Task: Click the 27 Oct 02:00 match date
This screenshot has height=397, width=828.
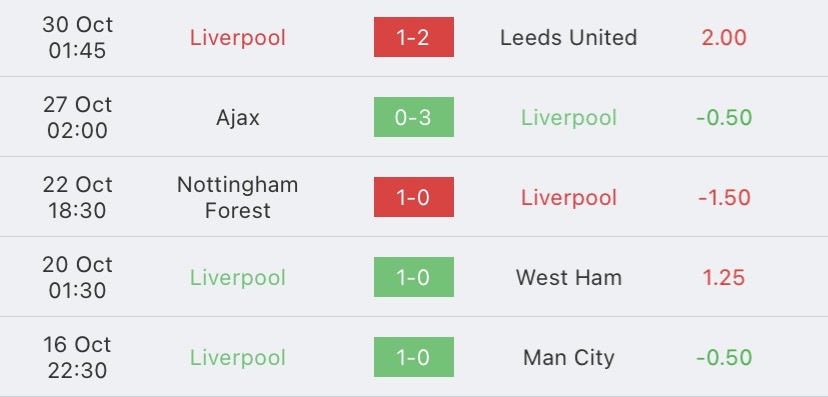Action: coord(78,117)
